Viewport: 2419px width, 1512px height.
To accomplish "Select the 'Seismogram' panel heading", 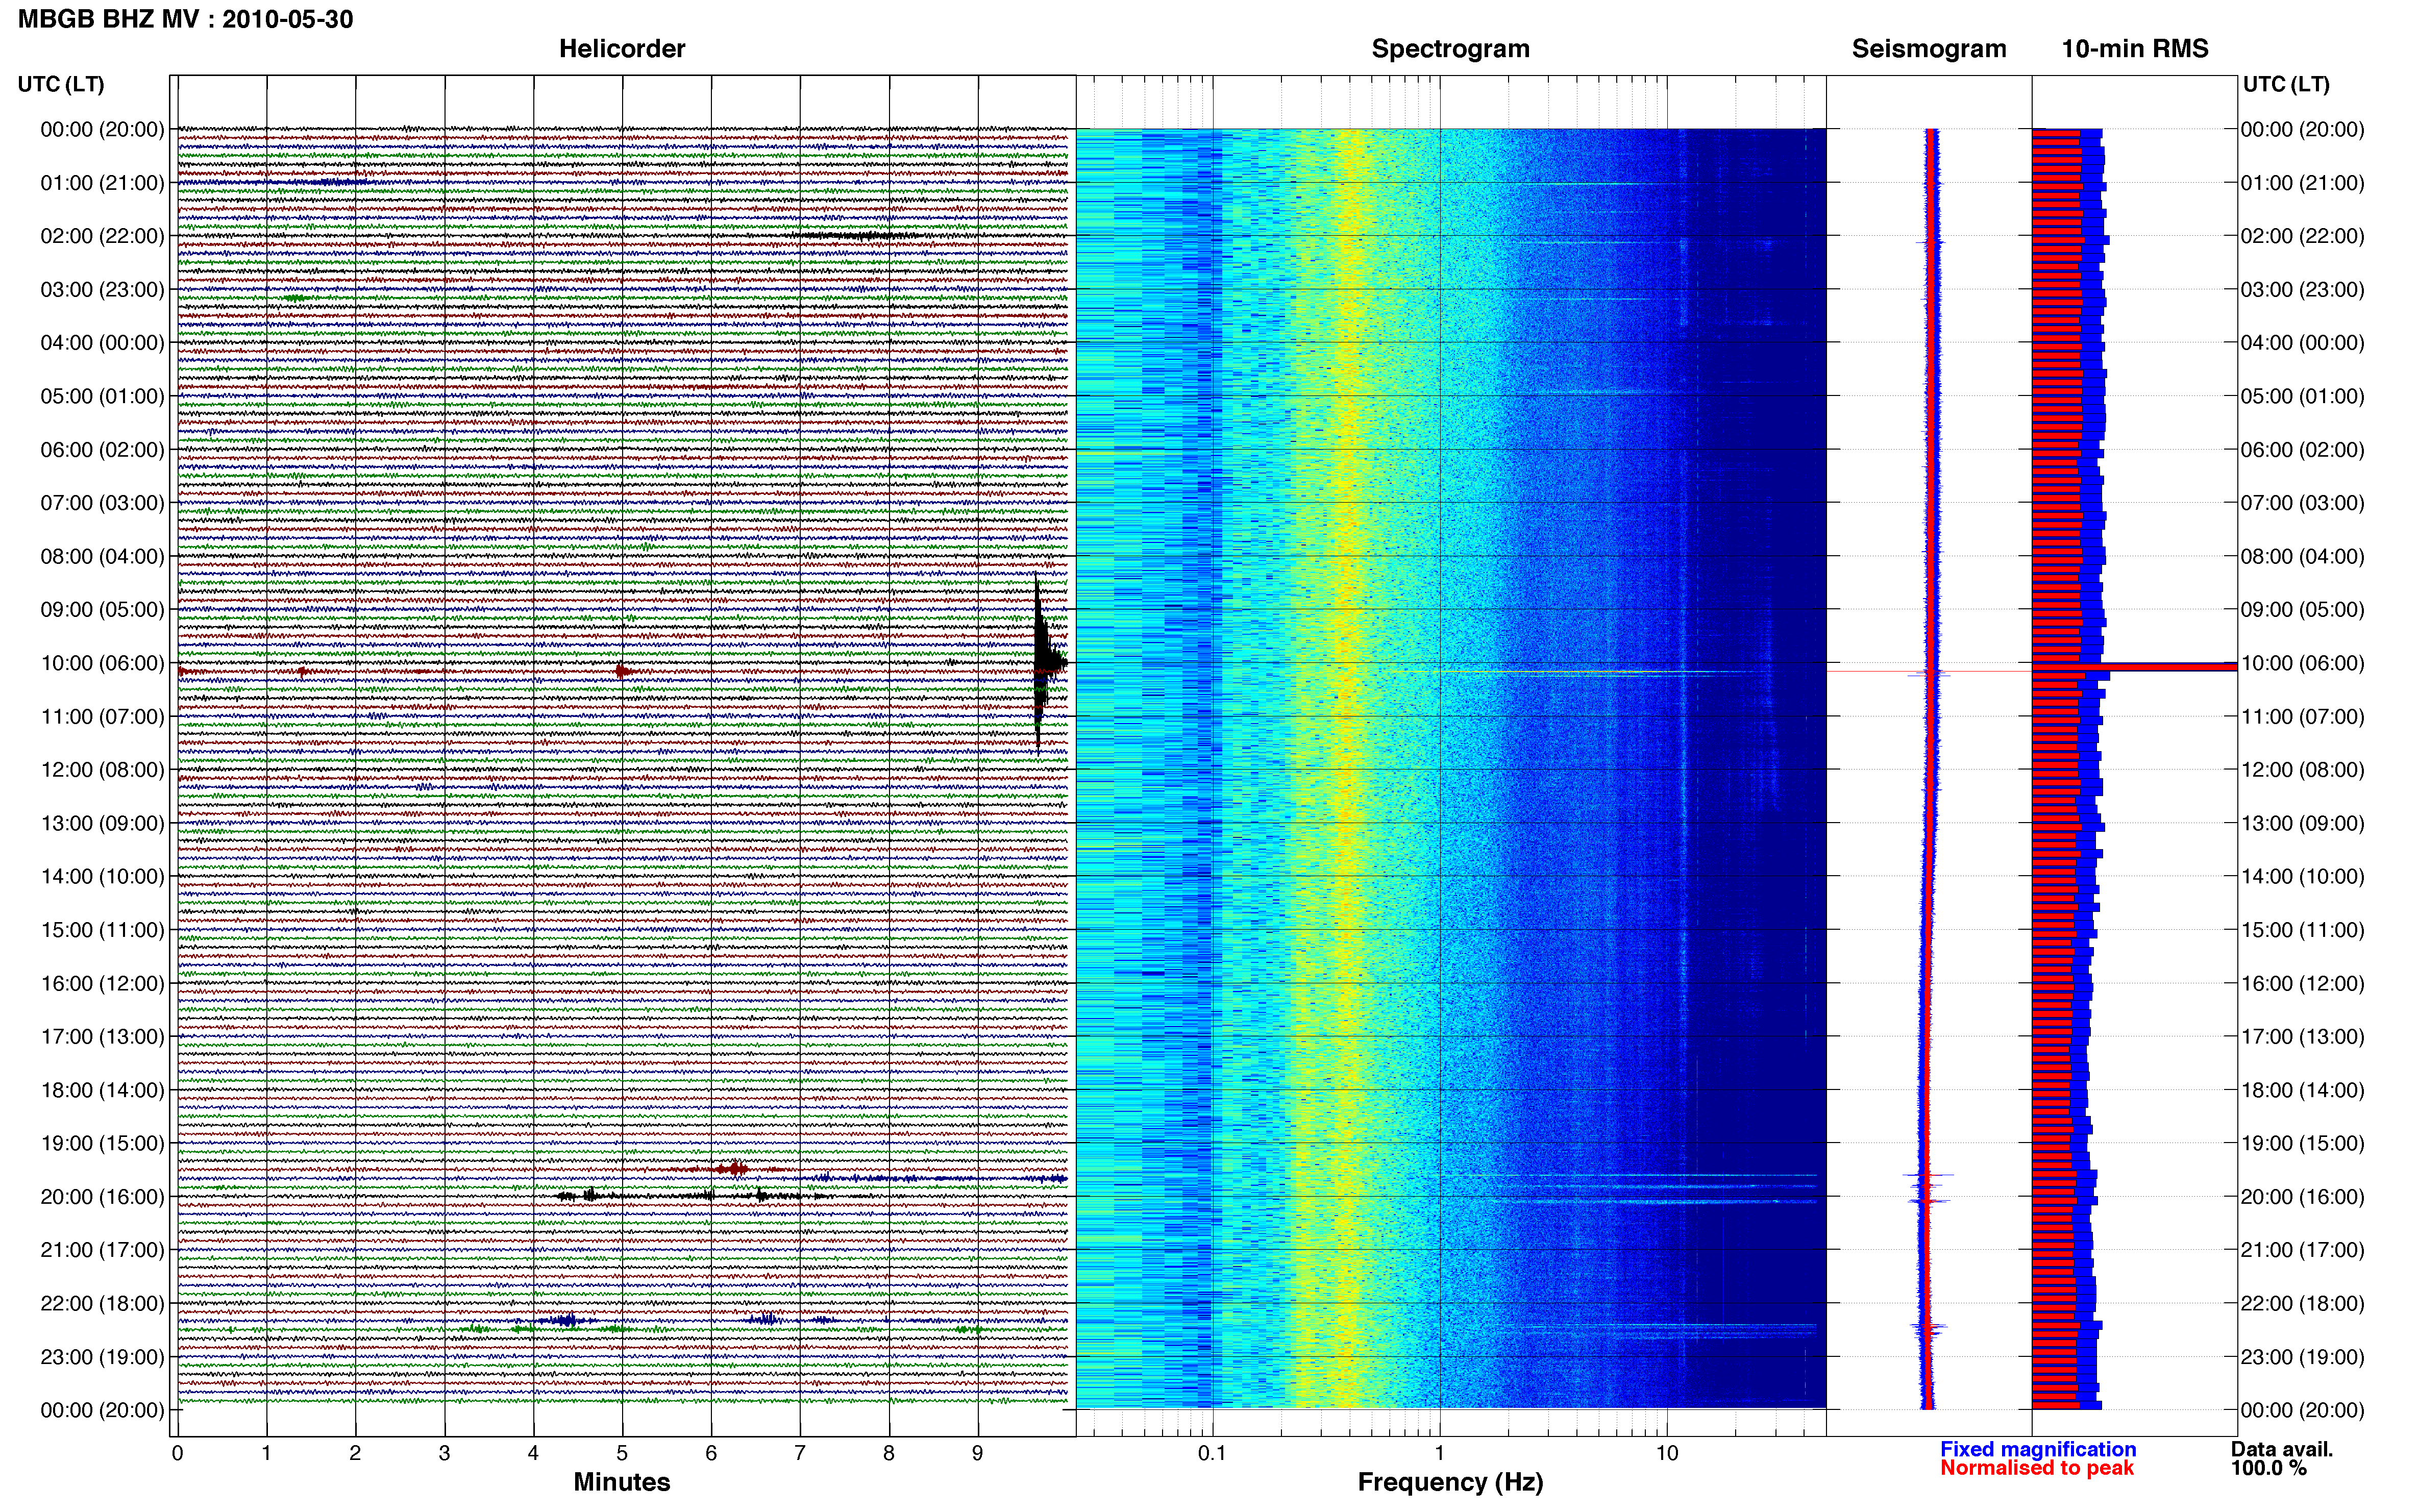I will click(x=1929, y=49).
